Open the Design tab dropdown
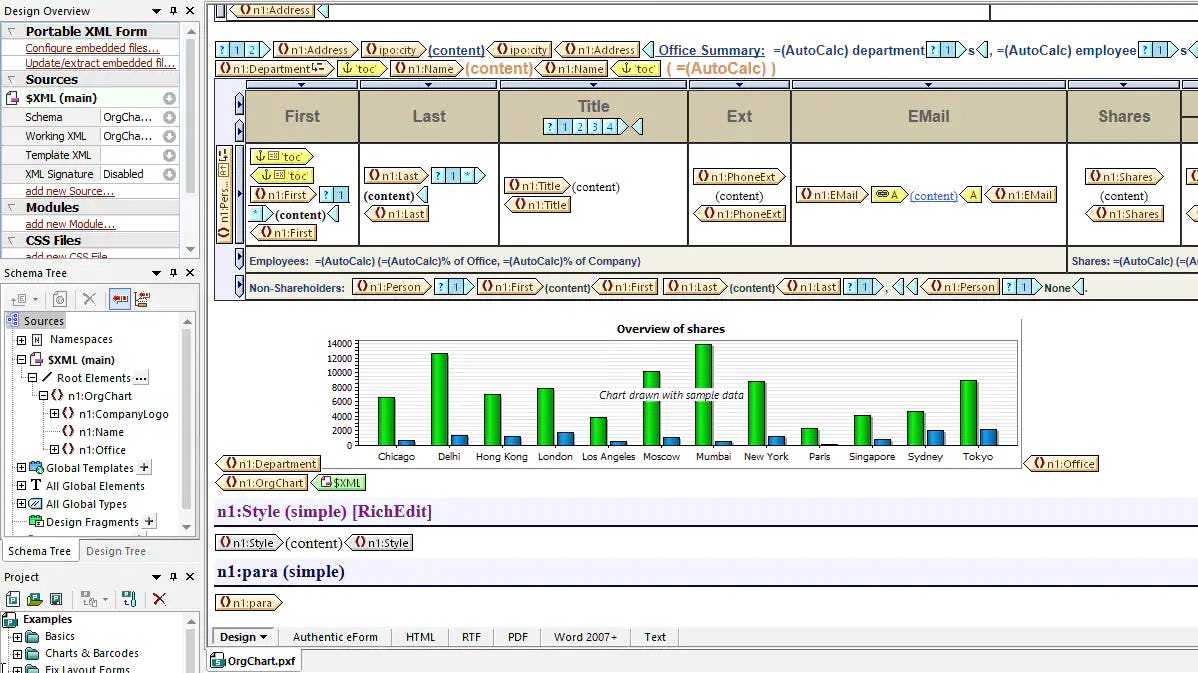The height and width of the screenshot is (673, 1198). coord(264,637)
